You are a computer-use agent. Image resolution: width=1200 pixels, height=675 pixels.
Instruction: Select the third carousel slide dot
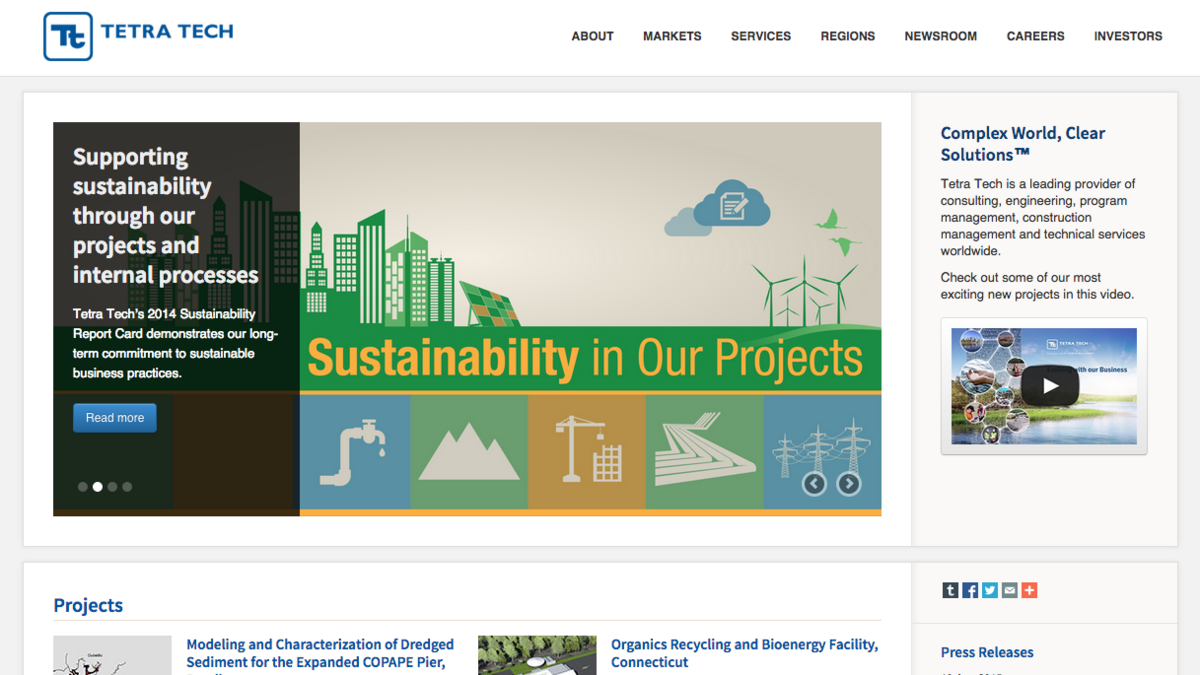(x=112, y=487)
